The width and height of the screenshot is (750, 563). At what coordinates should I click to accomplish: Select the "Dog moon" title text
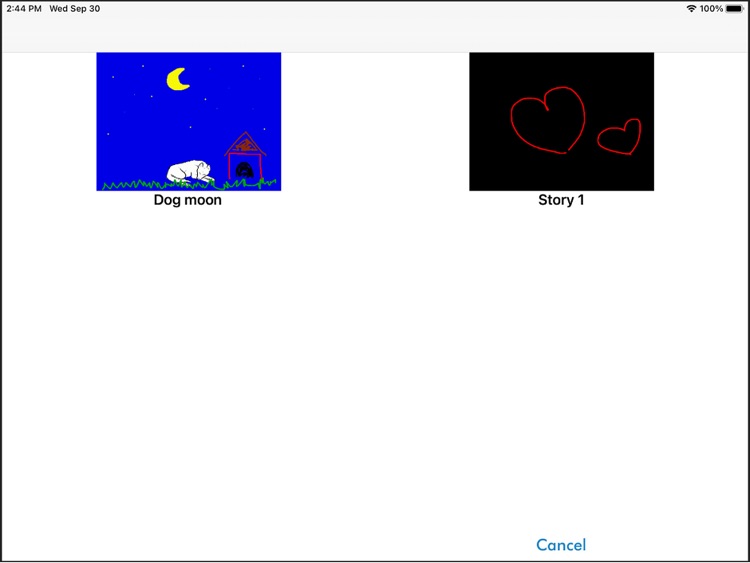tap(188, 200)
